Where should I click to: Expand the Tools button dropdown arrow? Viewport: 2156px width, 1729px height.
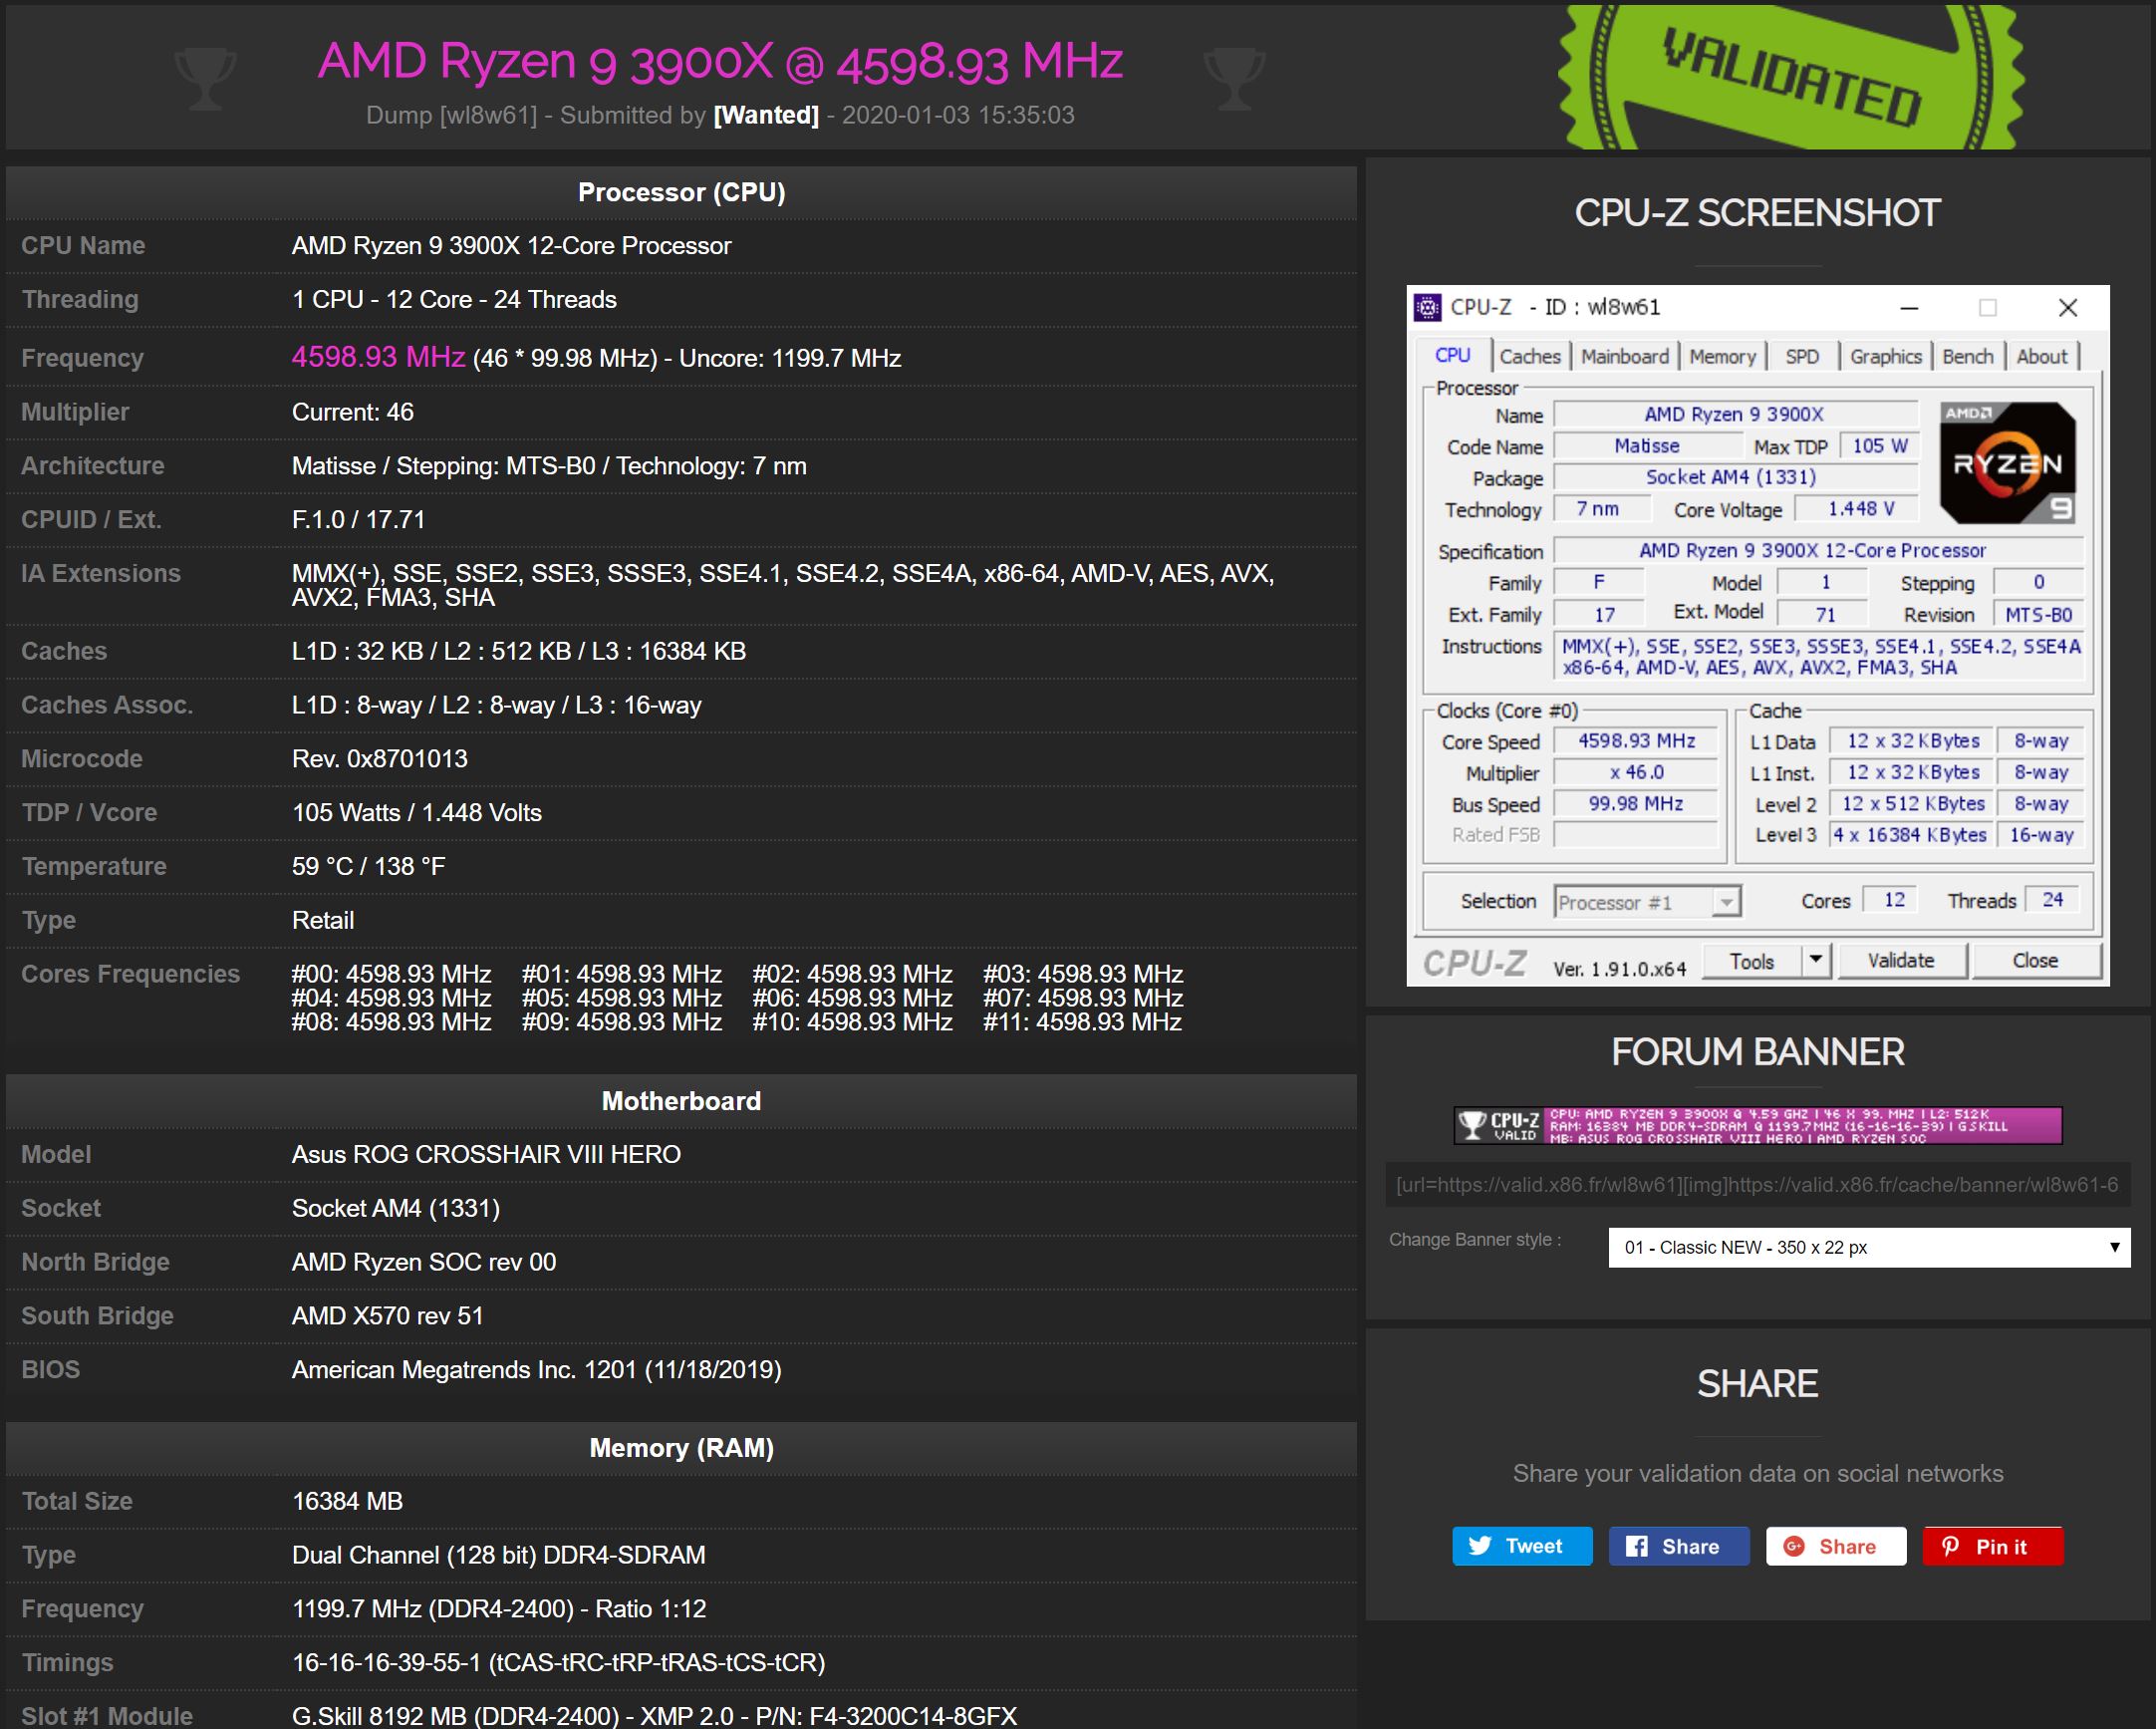pyautogui.click(x=1816, y=960)
